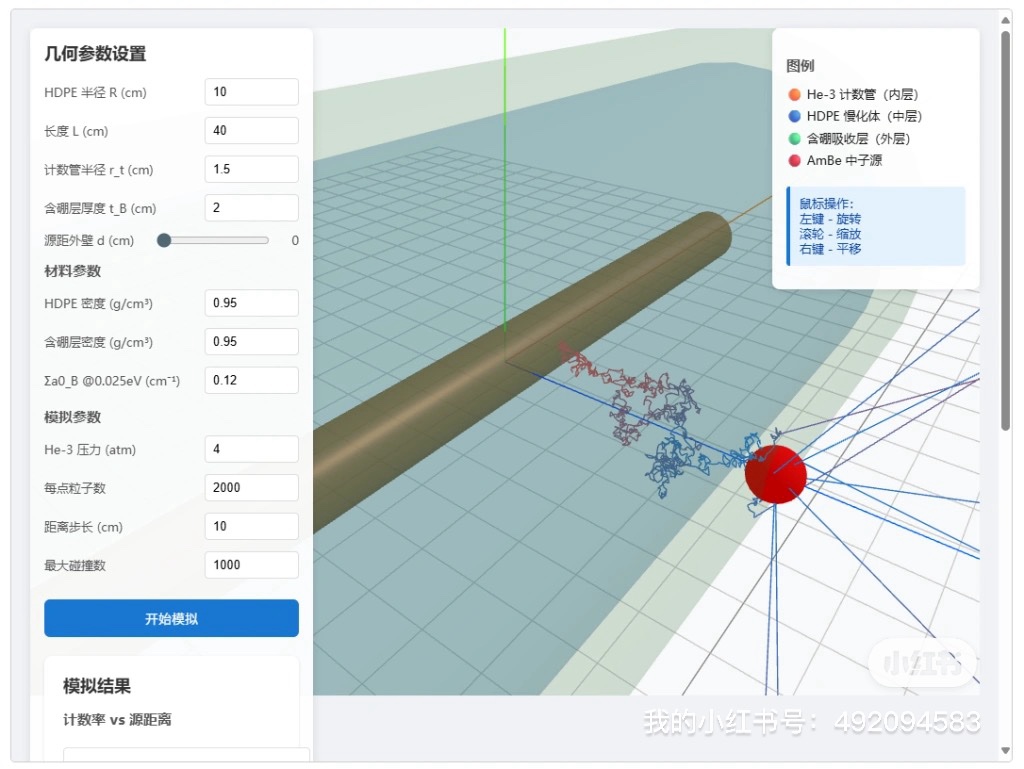Viewport: 1024px width, 769px height.
Task: Click the 含硼层厚度 t_B input field
Action: click(x=251, y=208)
